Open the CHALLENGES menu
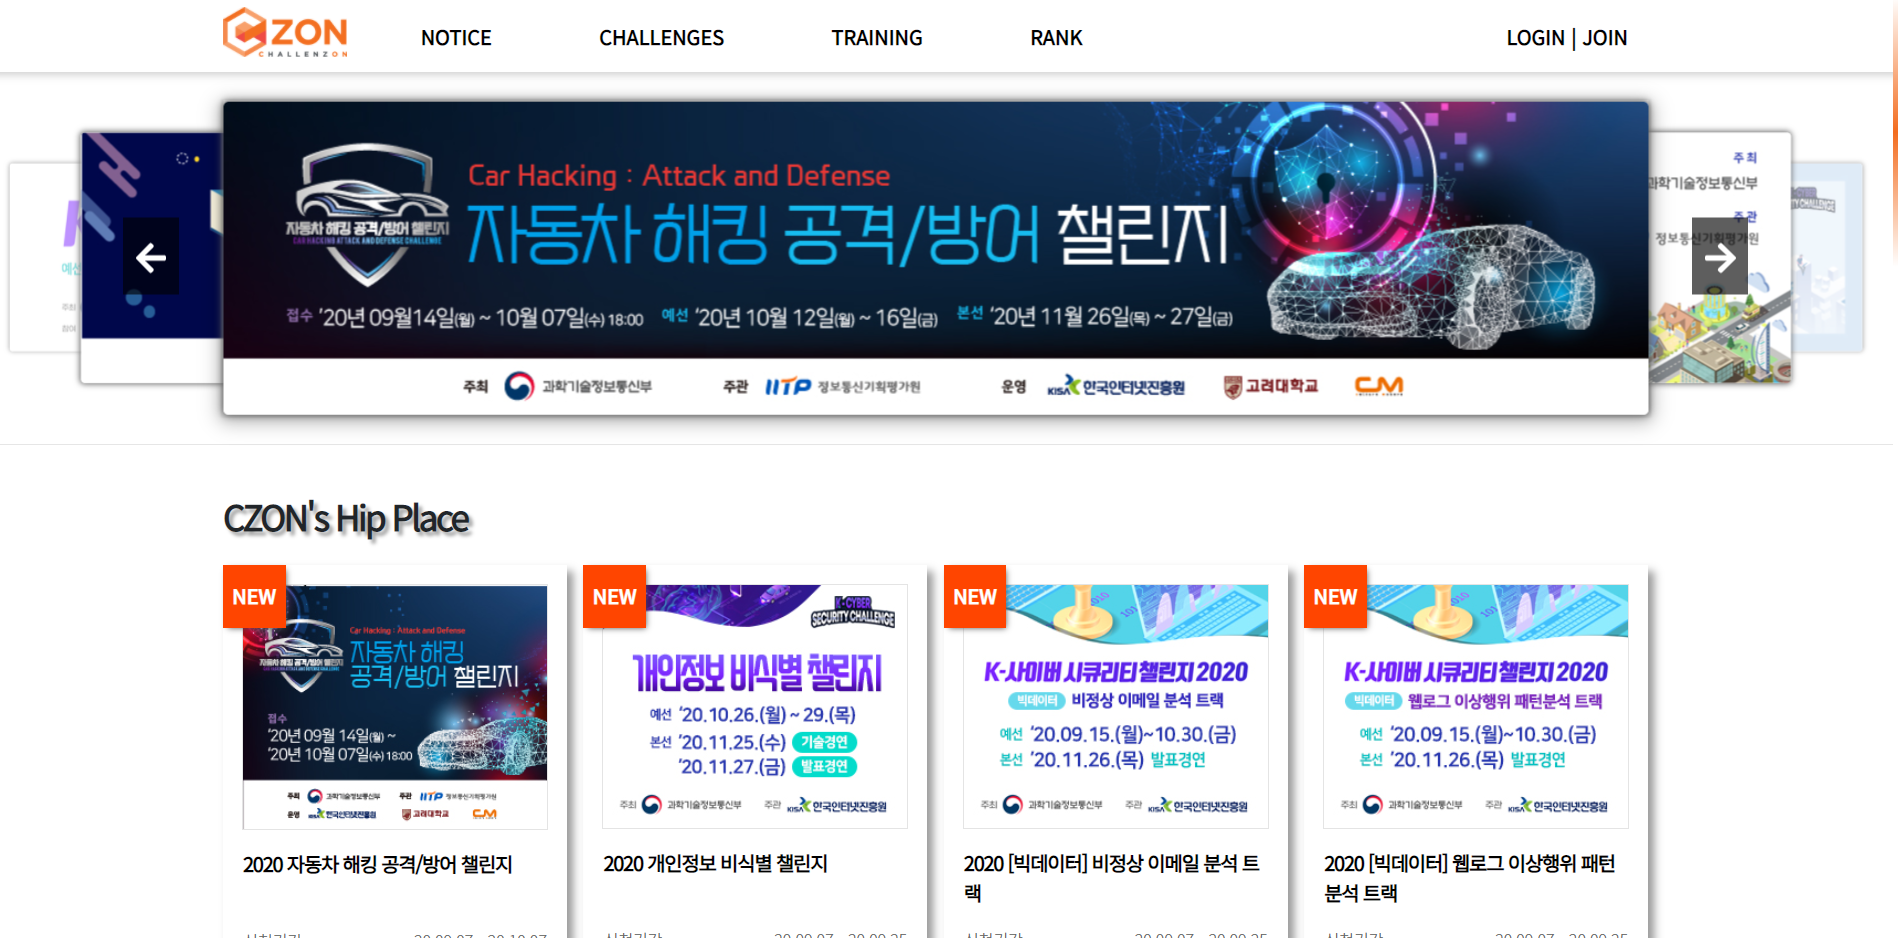This screenshot has width=1898, height=938. coord(661,38)
